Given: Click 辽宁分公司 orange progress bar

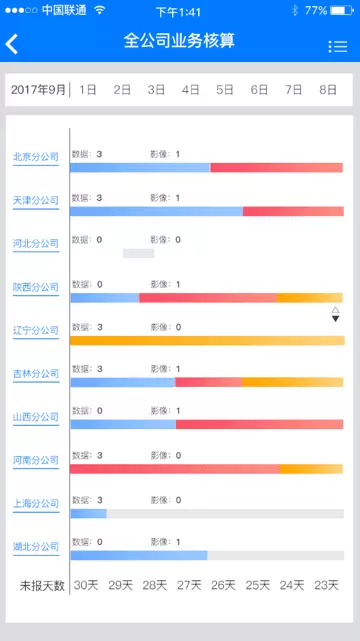Looking at the screenshot, I should (x=207, y=341).
